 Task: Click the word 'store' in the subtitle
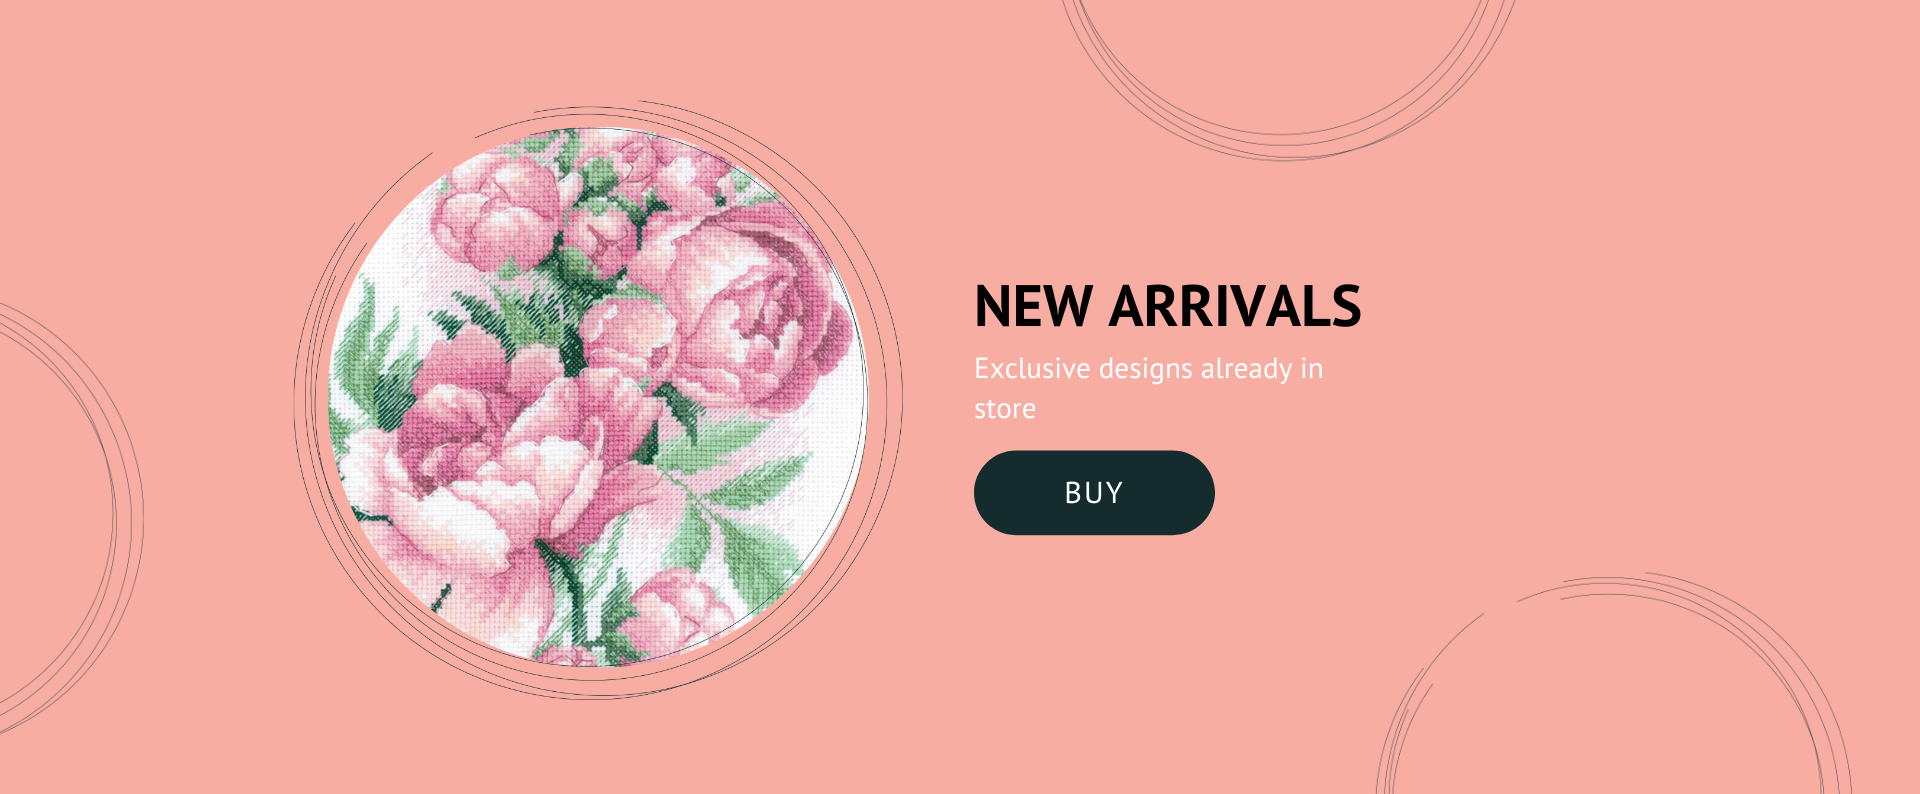pyautogui.click(x=1005, y=409)
